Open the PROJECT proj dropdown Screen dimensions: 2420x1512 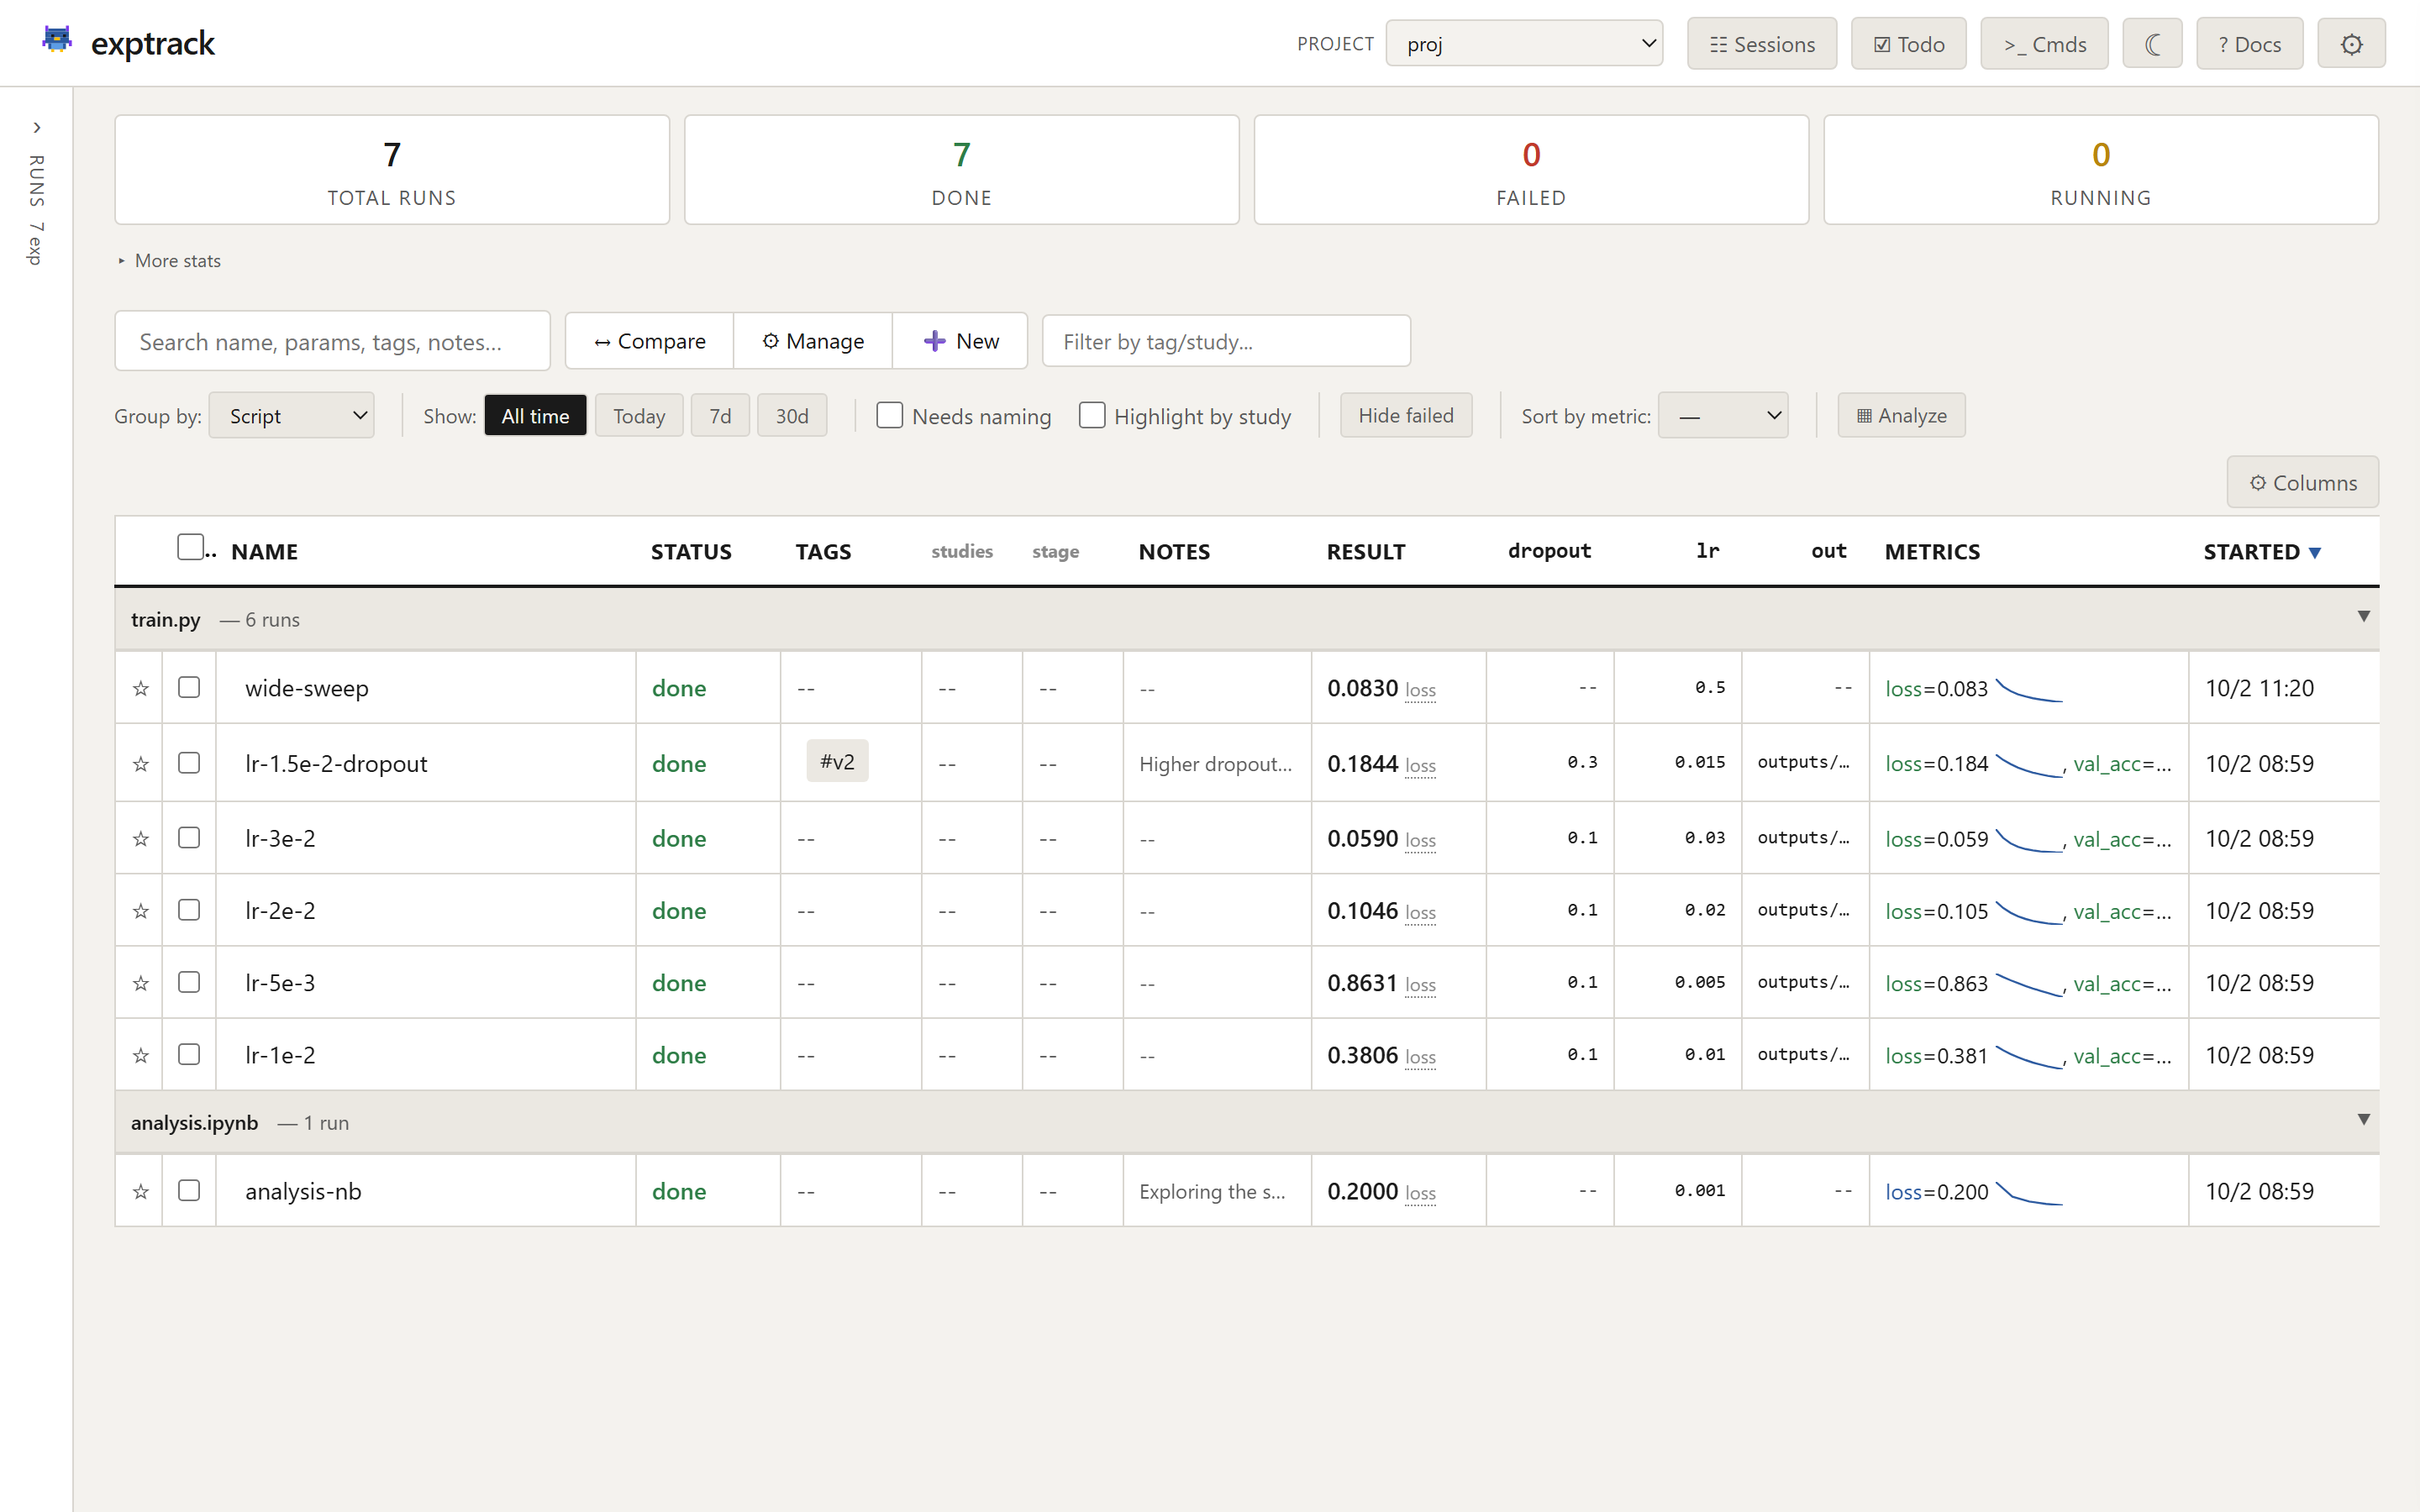pyautogui.click(x=1524, y=44)
